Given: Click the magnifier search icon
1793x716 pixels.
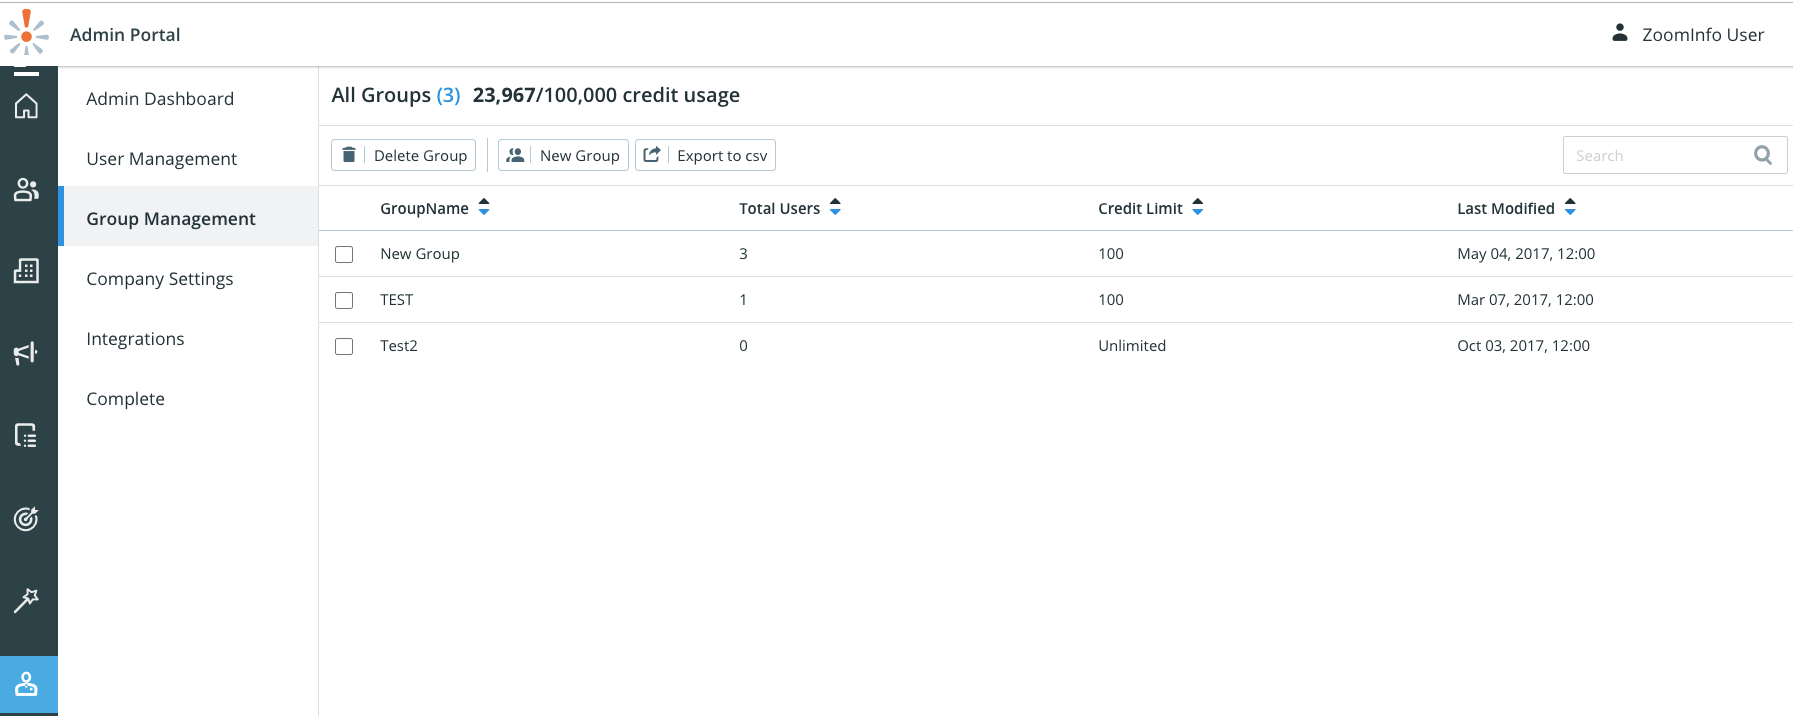Looking at the screenshot, I should (1763, 155).
